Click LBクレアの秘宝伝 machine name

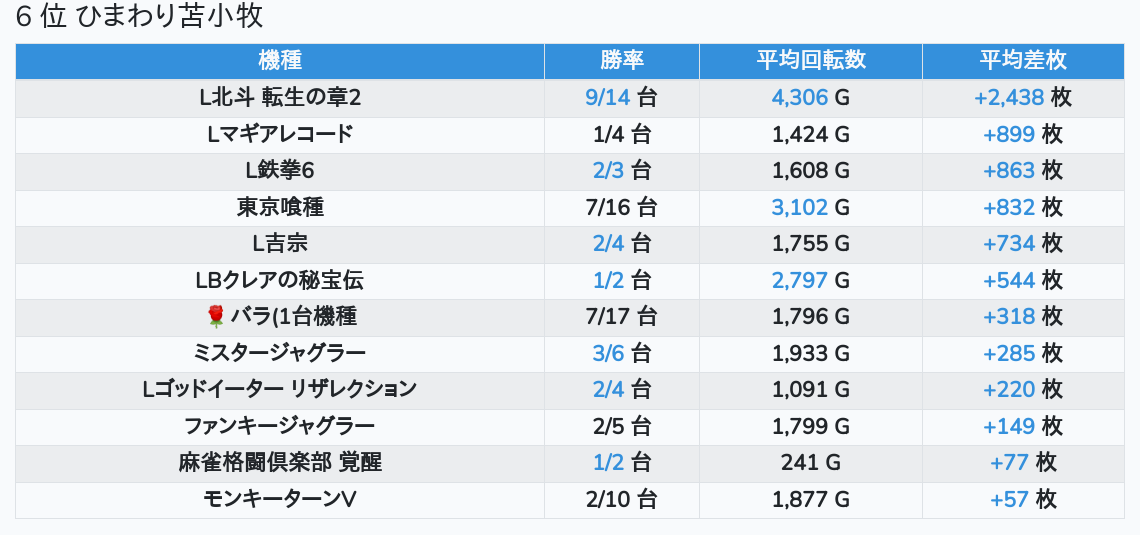click(280, 280)
